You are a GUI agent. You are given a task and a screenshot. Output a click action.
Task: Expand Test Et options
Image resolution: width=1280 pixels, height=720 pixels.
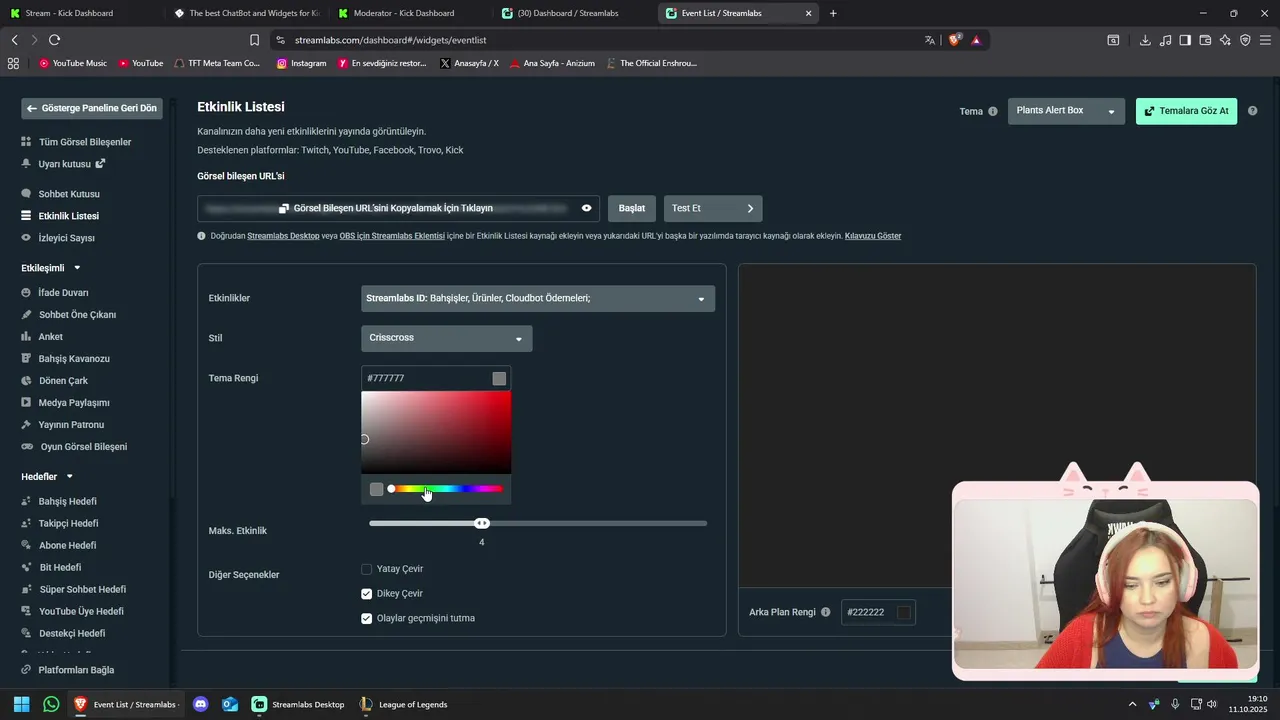[x=713, y=208]
